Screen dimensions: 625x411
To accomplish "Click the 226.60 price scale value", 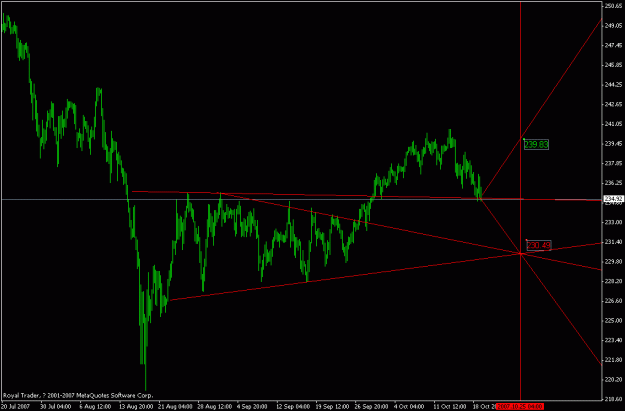I will click(614, 301).
